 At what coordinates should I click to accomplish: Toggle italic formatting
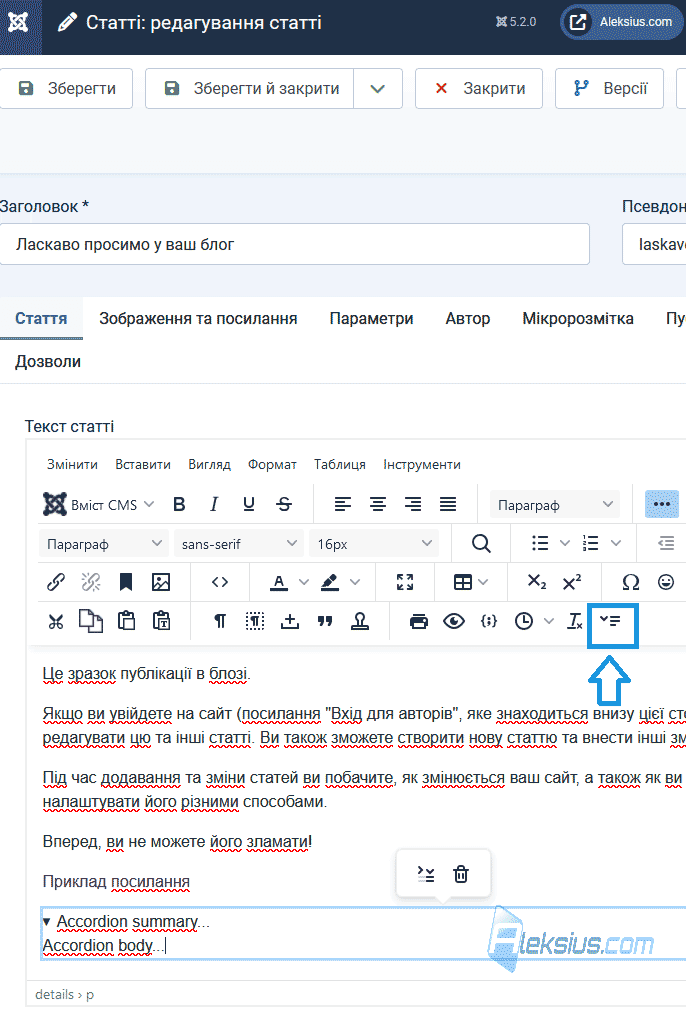pos(214,505)
